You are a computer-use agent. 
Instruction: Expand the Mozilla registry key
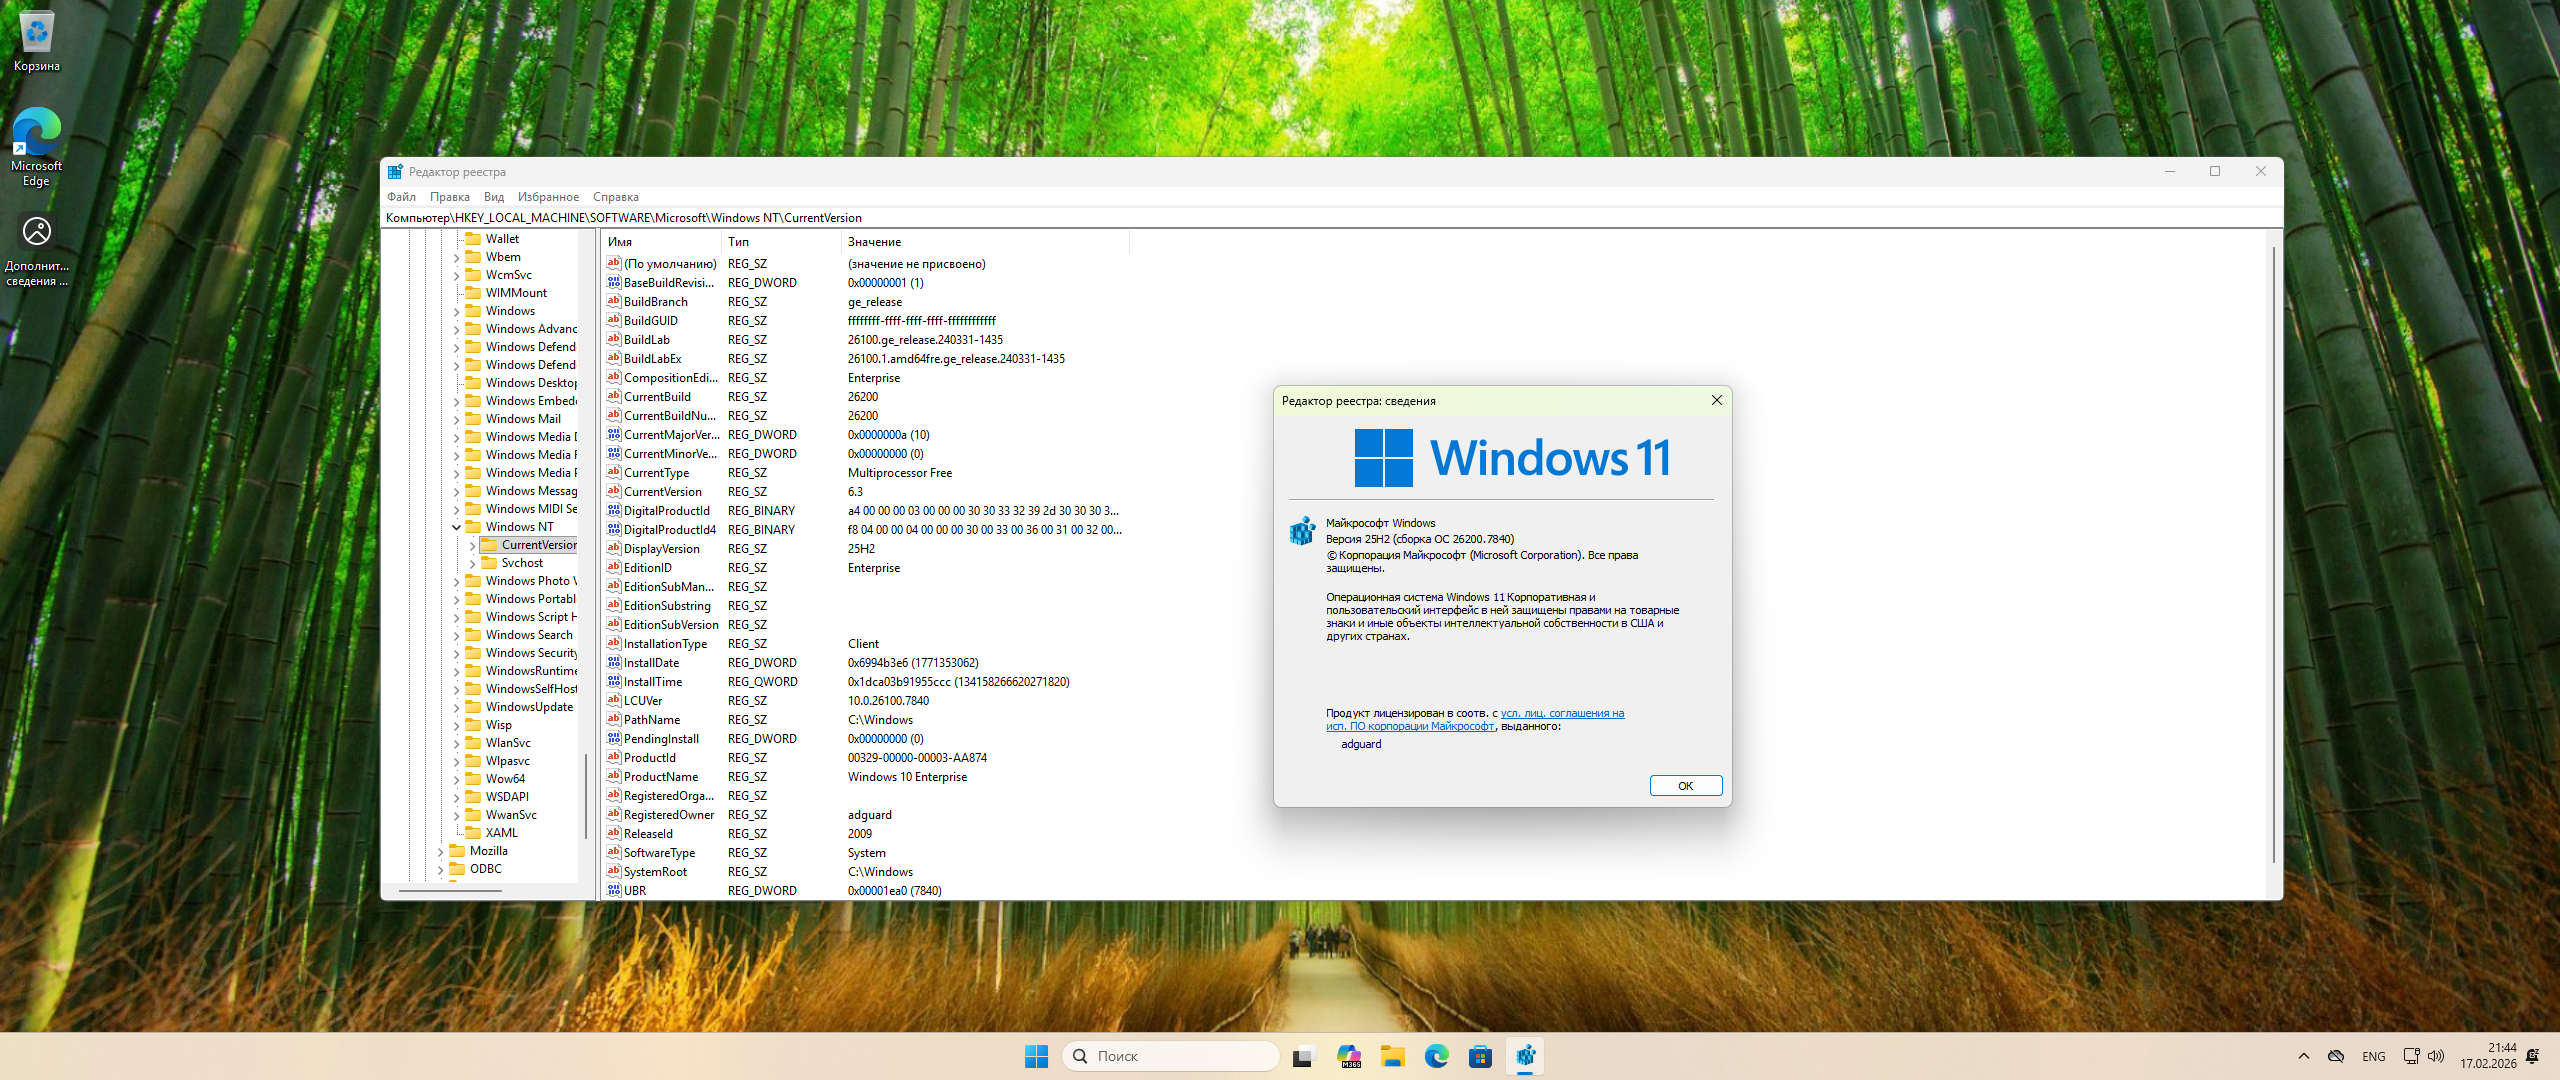pos(441,851)
